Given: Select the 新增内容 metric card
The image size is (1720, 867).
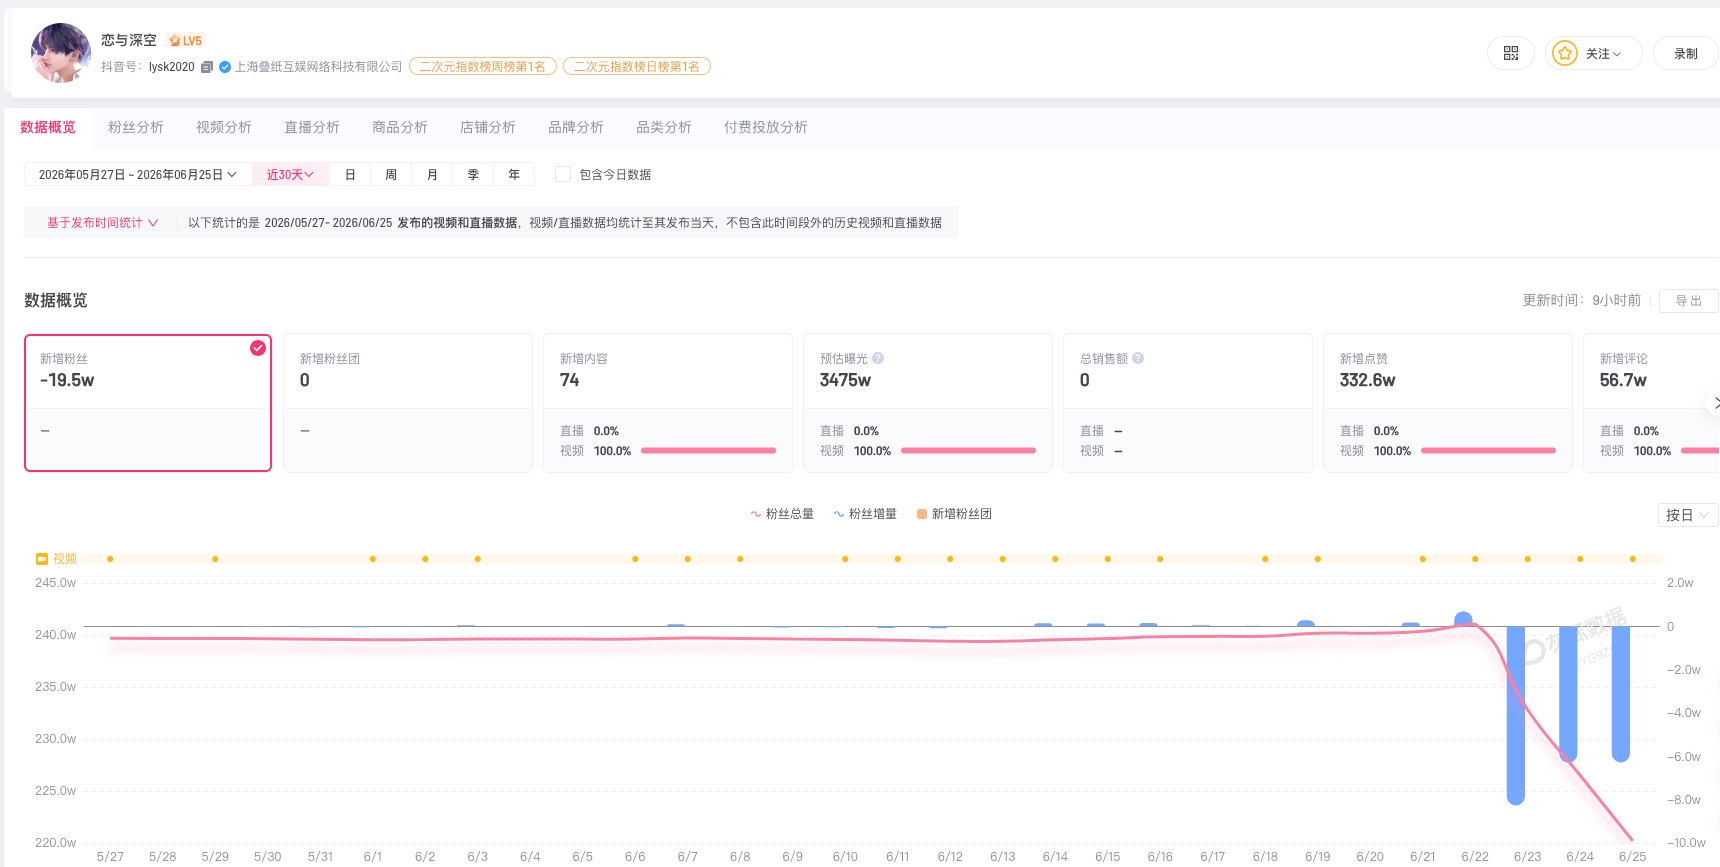Looking at the screenshot, I should [x=668, y=403].
